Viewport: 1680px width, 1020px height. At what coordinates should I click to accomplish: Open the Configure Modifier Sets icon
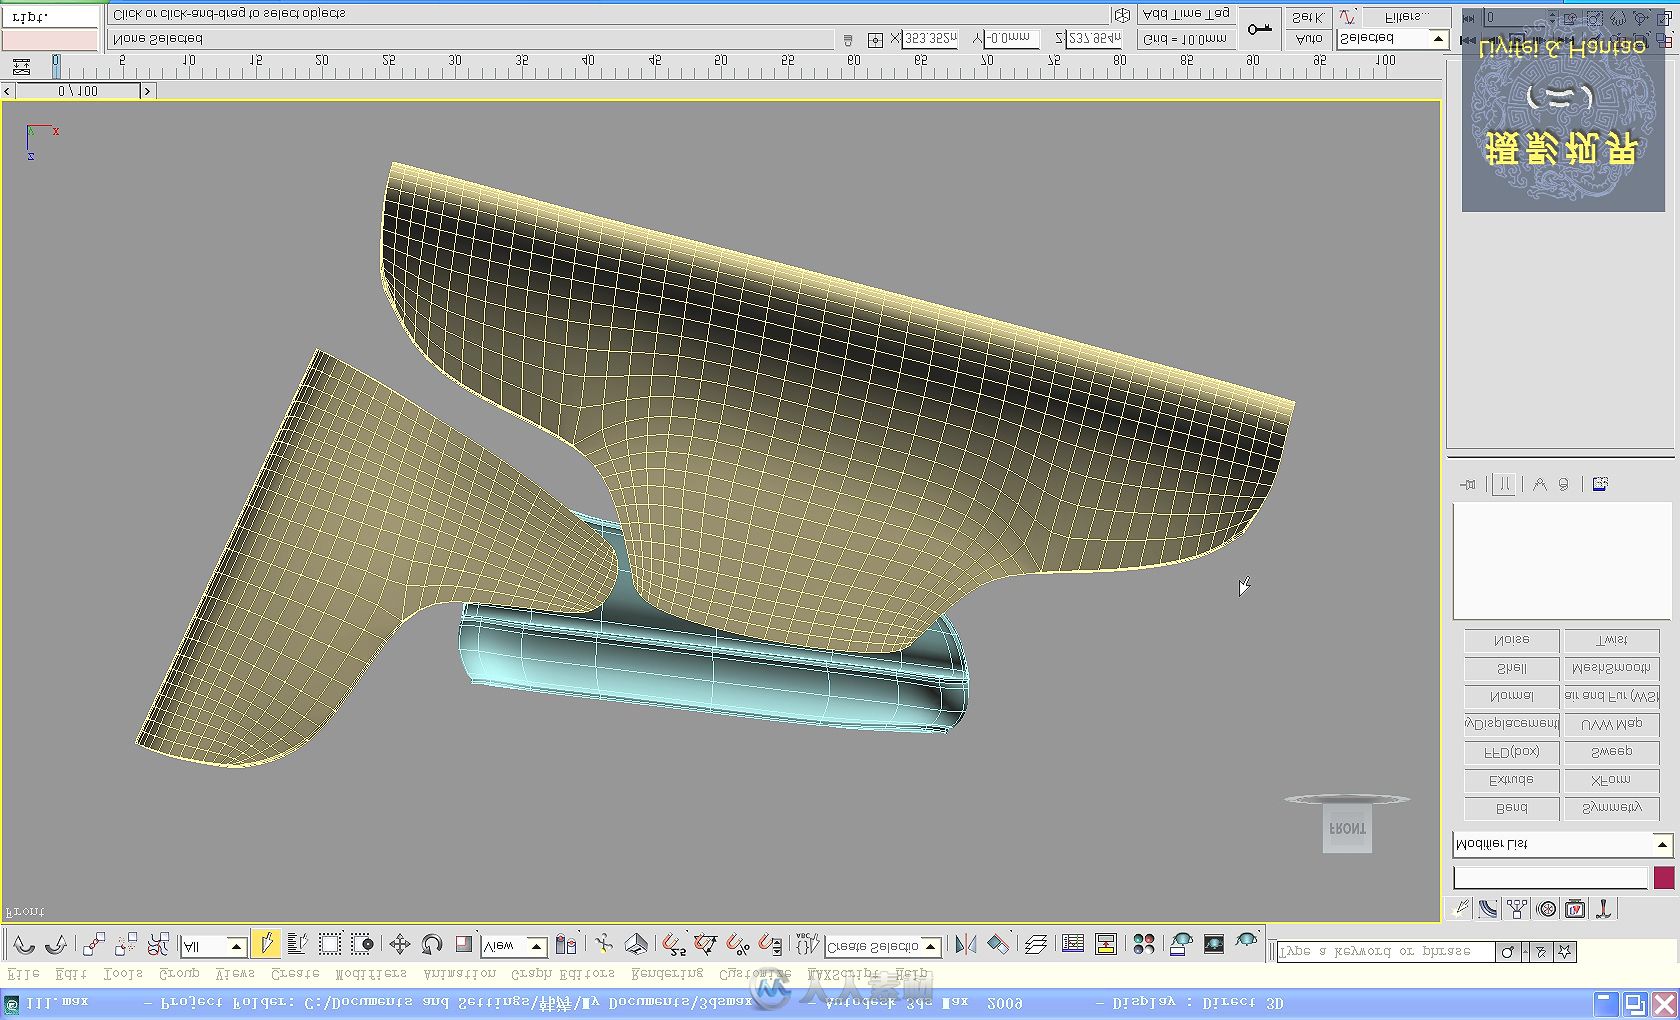point(1599,485)
